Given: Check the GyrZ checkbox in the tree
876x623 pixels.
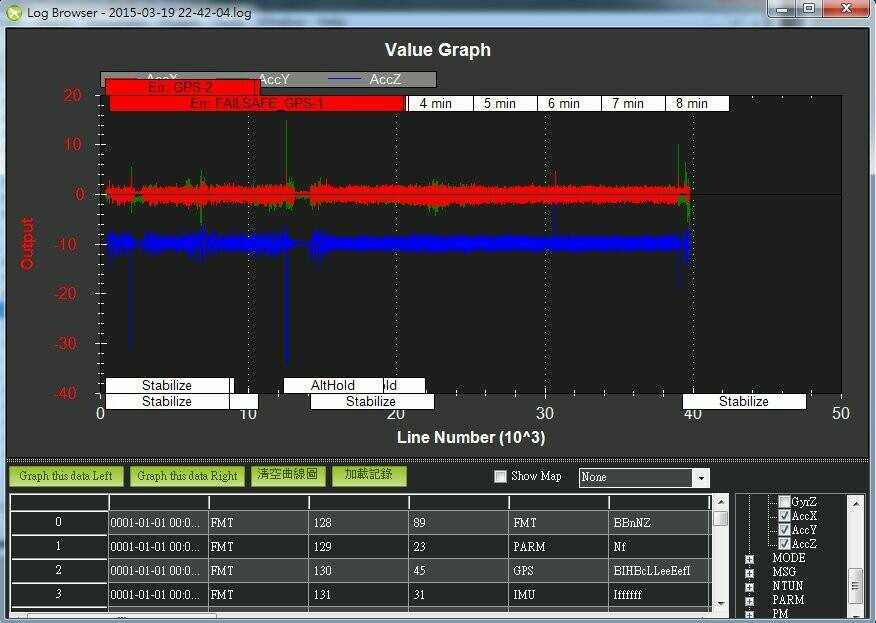Looking at the screenshot, I should (784, 502).
